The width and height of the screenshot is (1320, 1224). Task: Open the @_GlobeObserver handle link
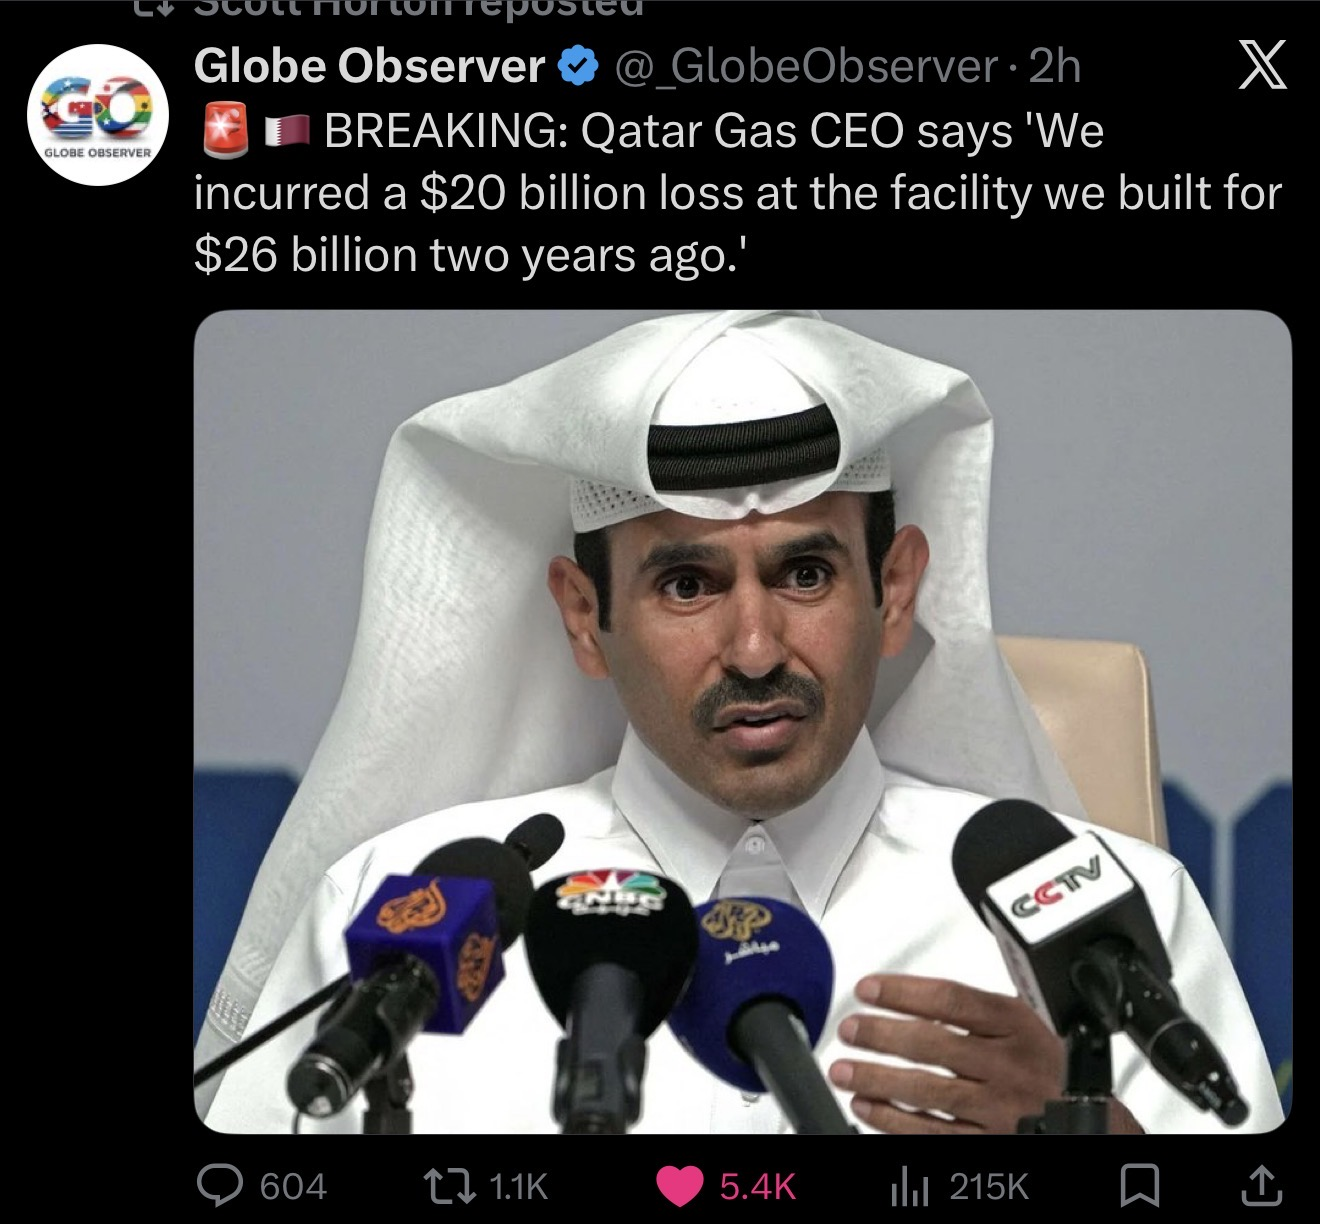[x=806, y=67]
